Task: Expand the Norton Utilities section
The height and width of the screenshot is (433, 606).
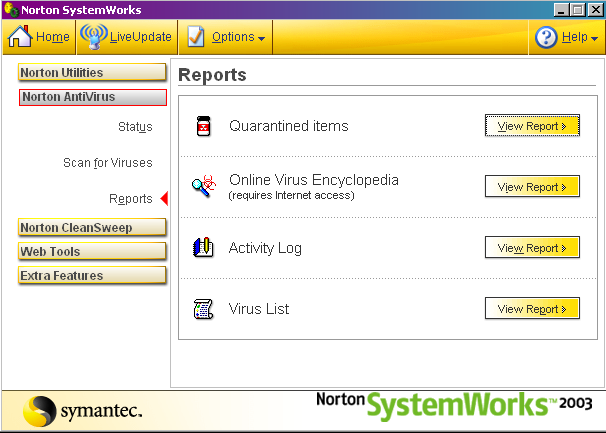Action: pos(92,72)
